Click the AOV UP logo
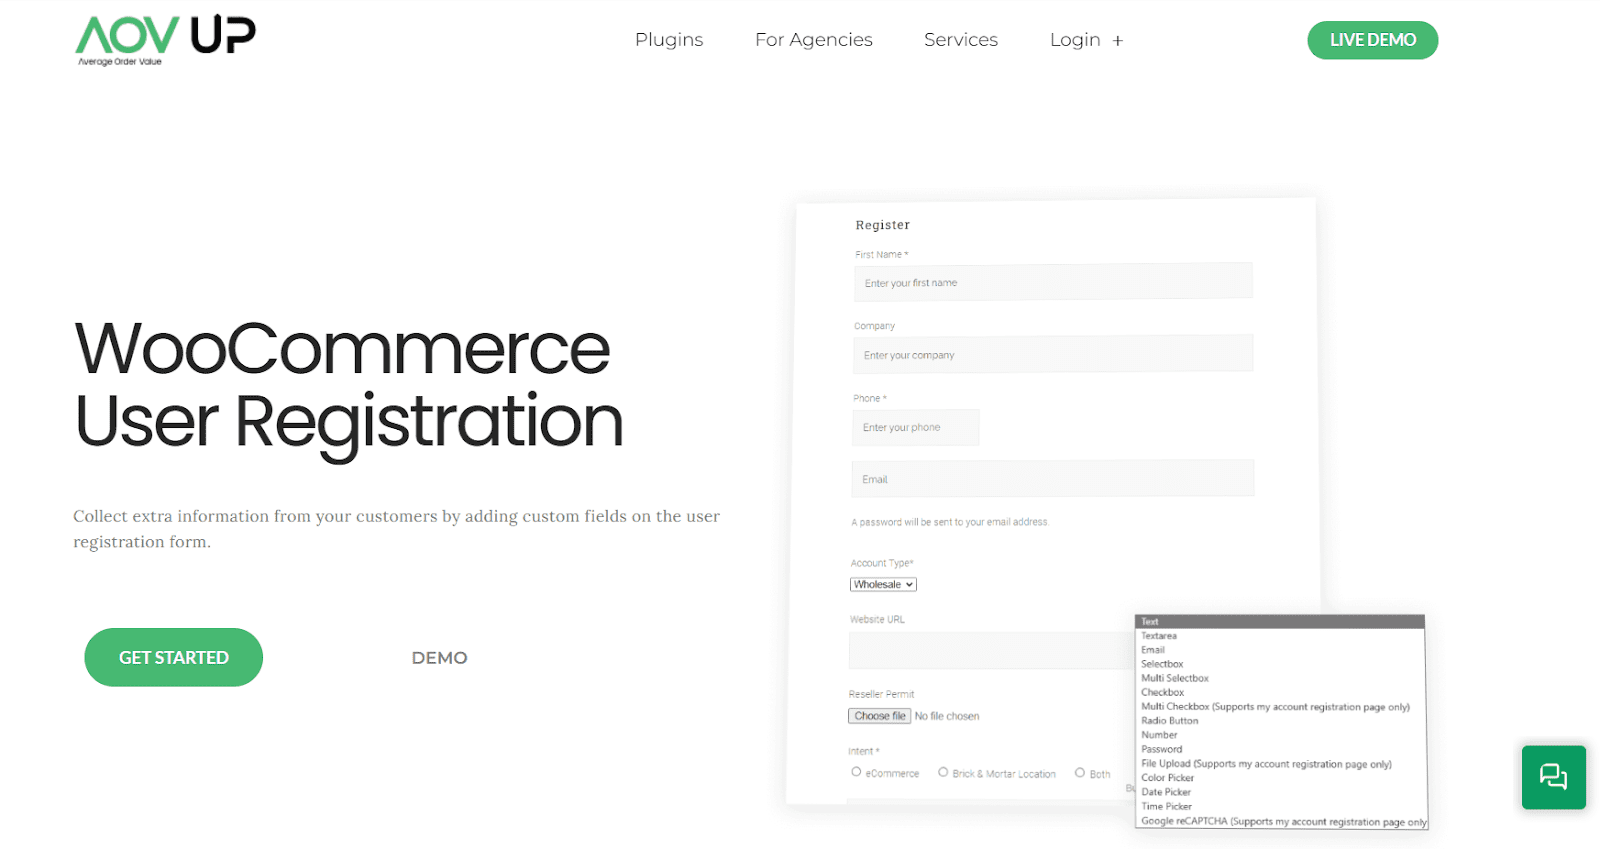 click(x=166, y=40)
